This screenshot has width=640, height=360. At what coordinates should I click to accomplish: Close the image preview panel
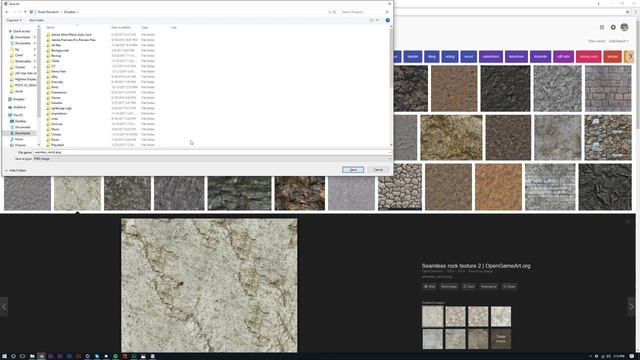point(628,221)
